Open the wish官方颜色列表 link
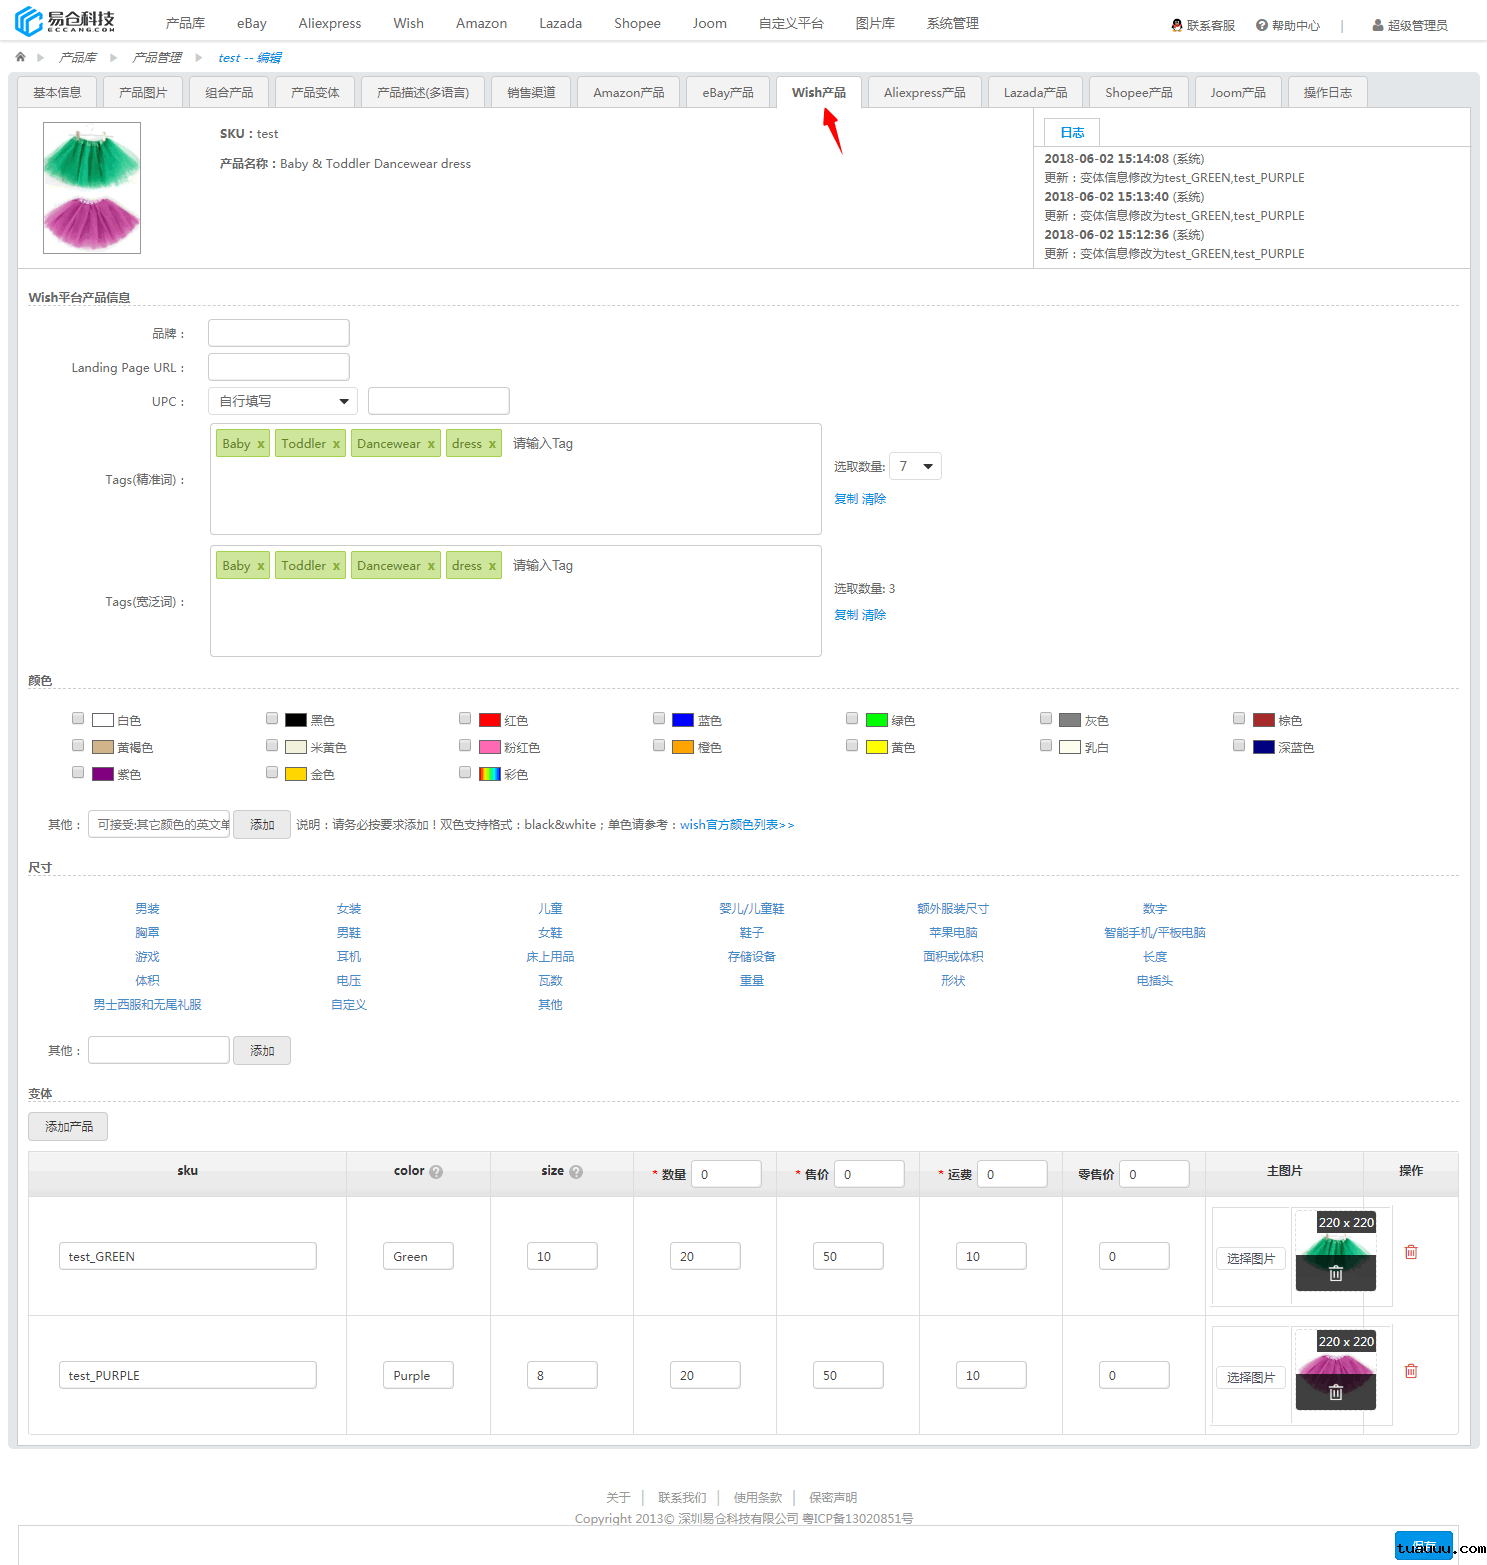 (736, 825)
